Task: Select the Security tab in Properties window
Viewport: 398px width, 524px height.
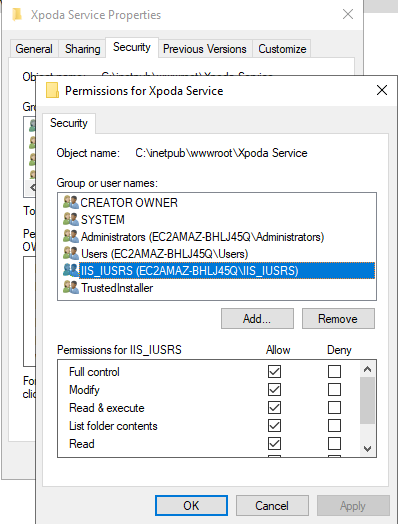Action: [x=132, y=47]
